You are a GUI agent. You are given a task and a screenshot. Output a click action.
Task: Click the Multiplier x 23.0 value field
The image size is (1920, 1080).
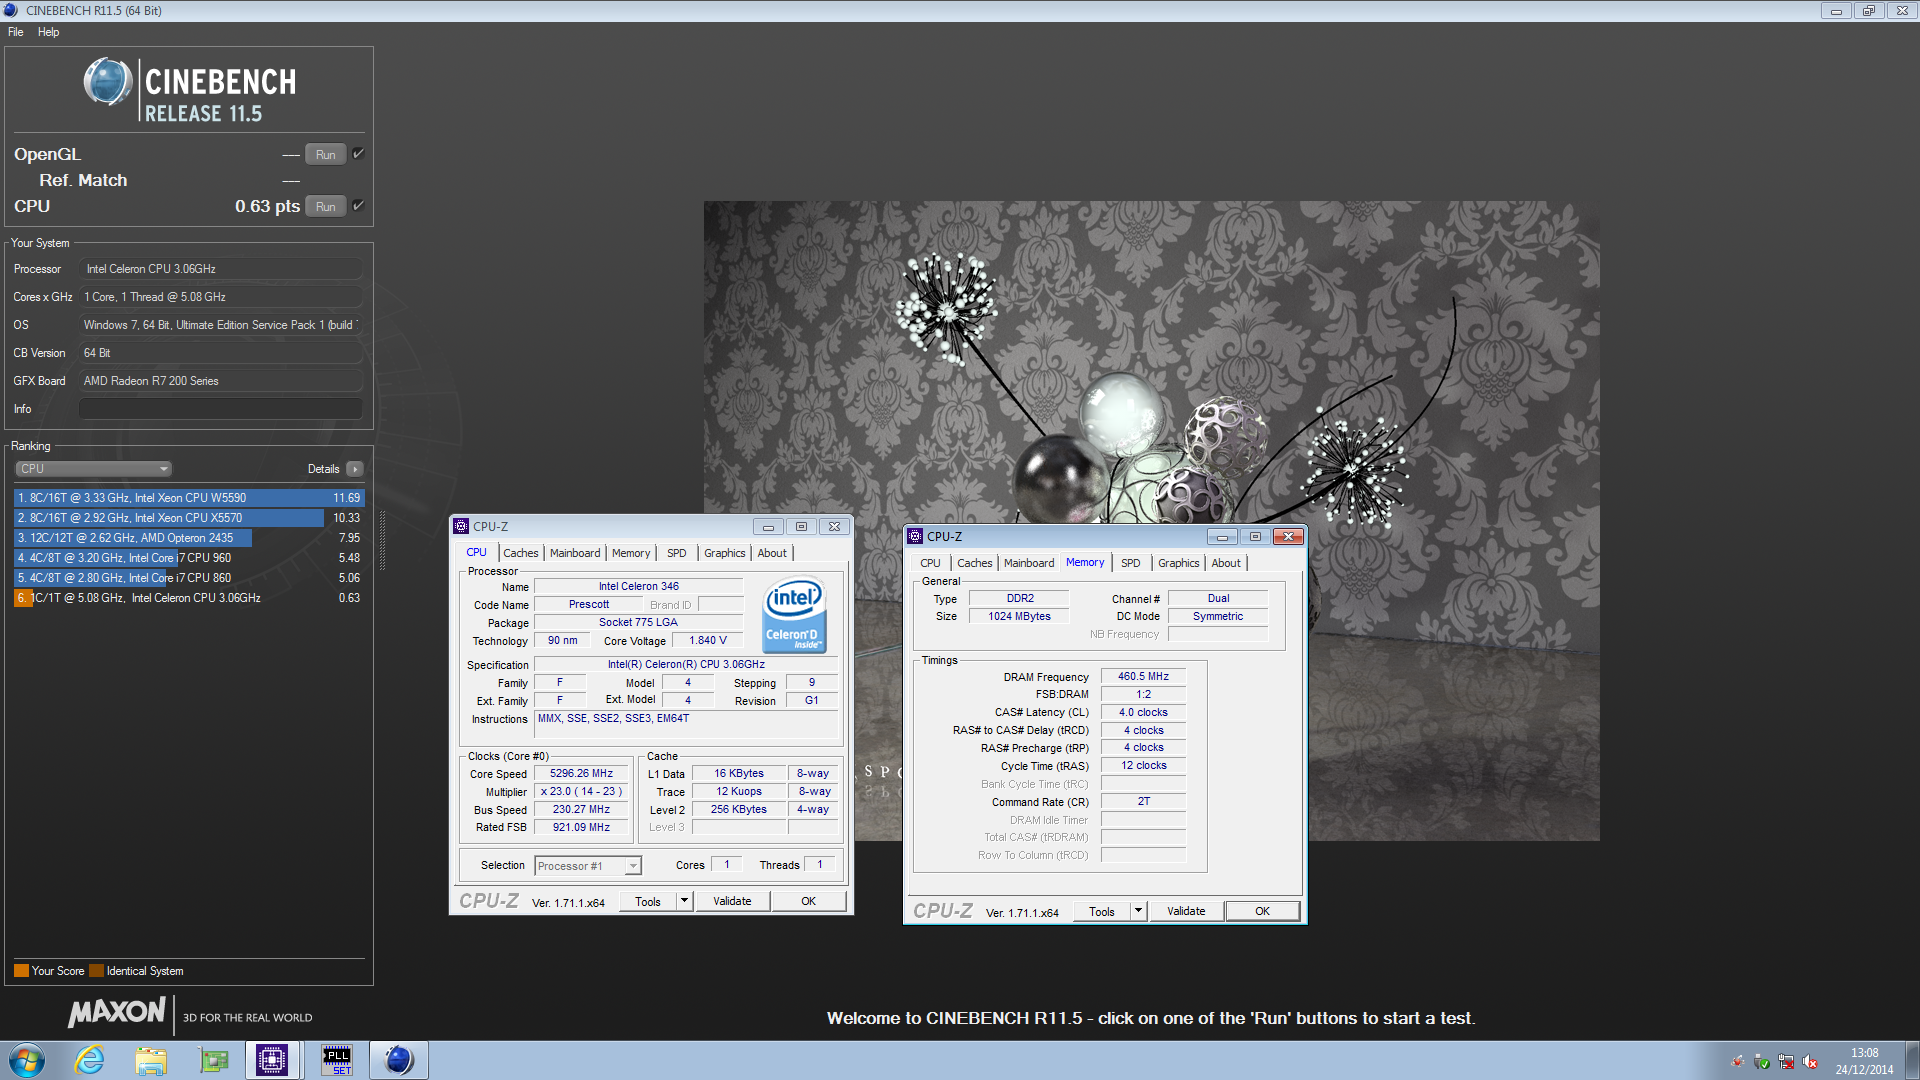point(581,791)
